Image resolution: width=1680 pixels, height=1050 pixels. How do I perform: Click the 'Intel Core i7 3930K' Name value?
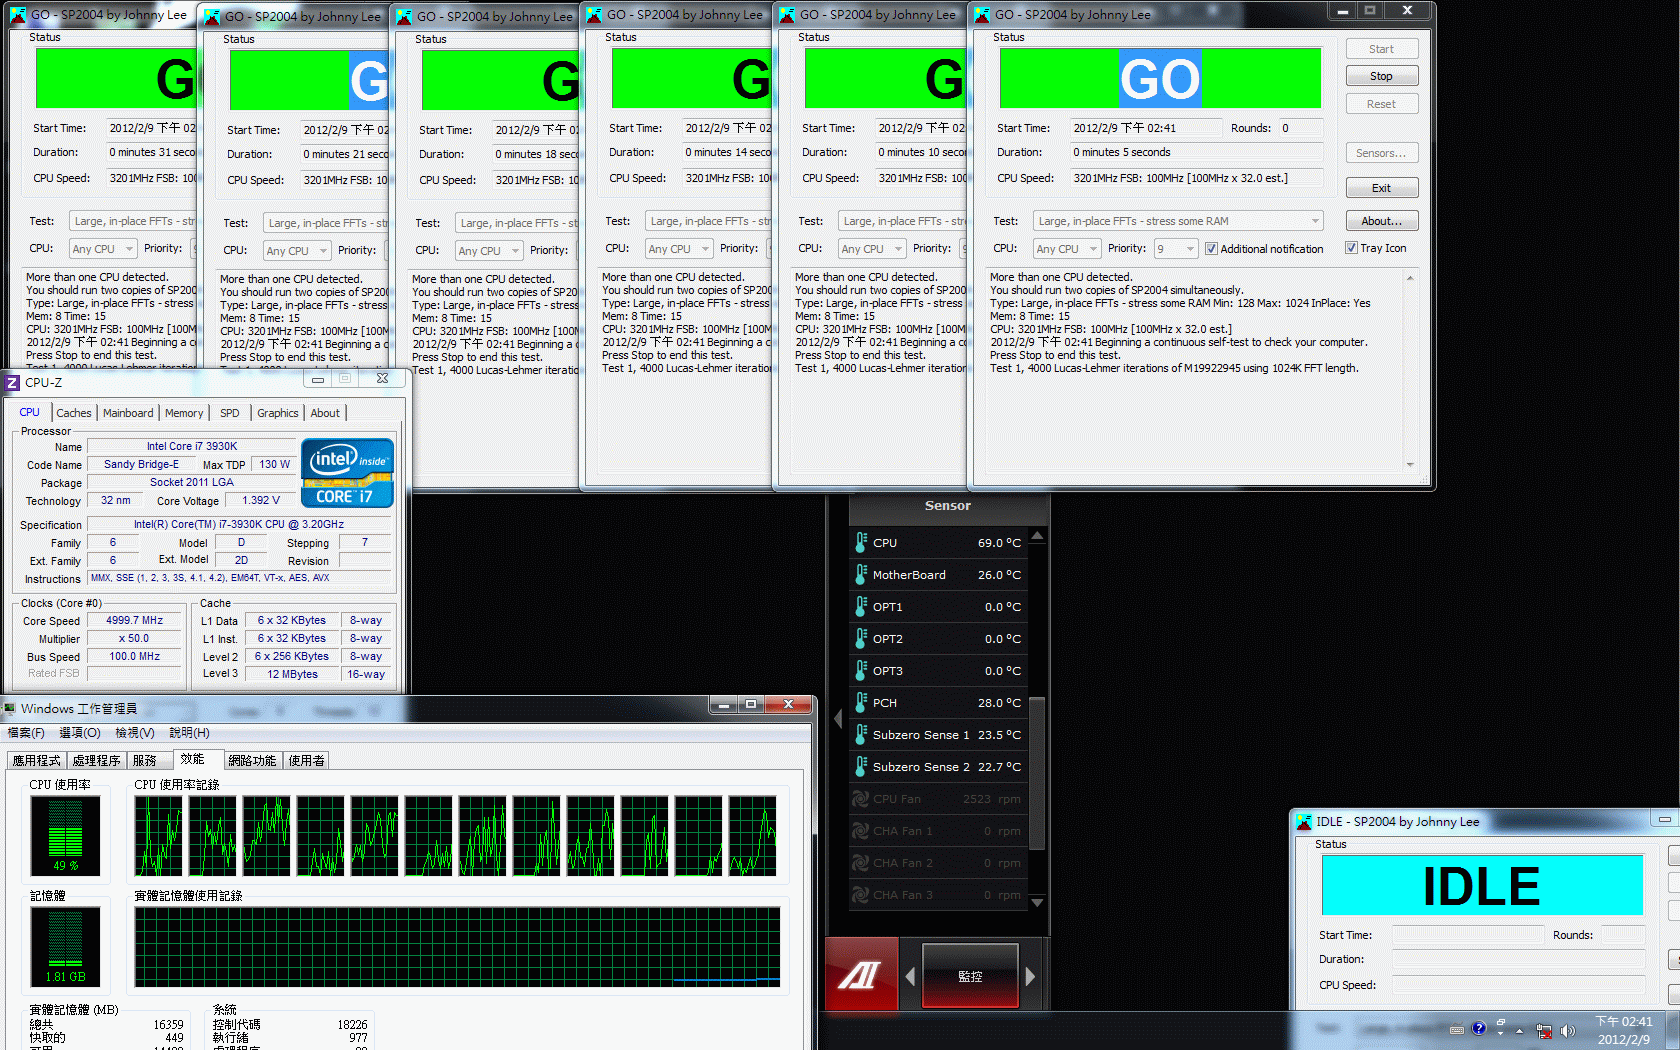point(192,447)
